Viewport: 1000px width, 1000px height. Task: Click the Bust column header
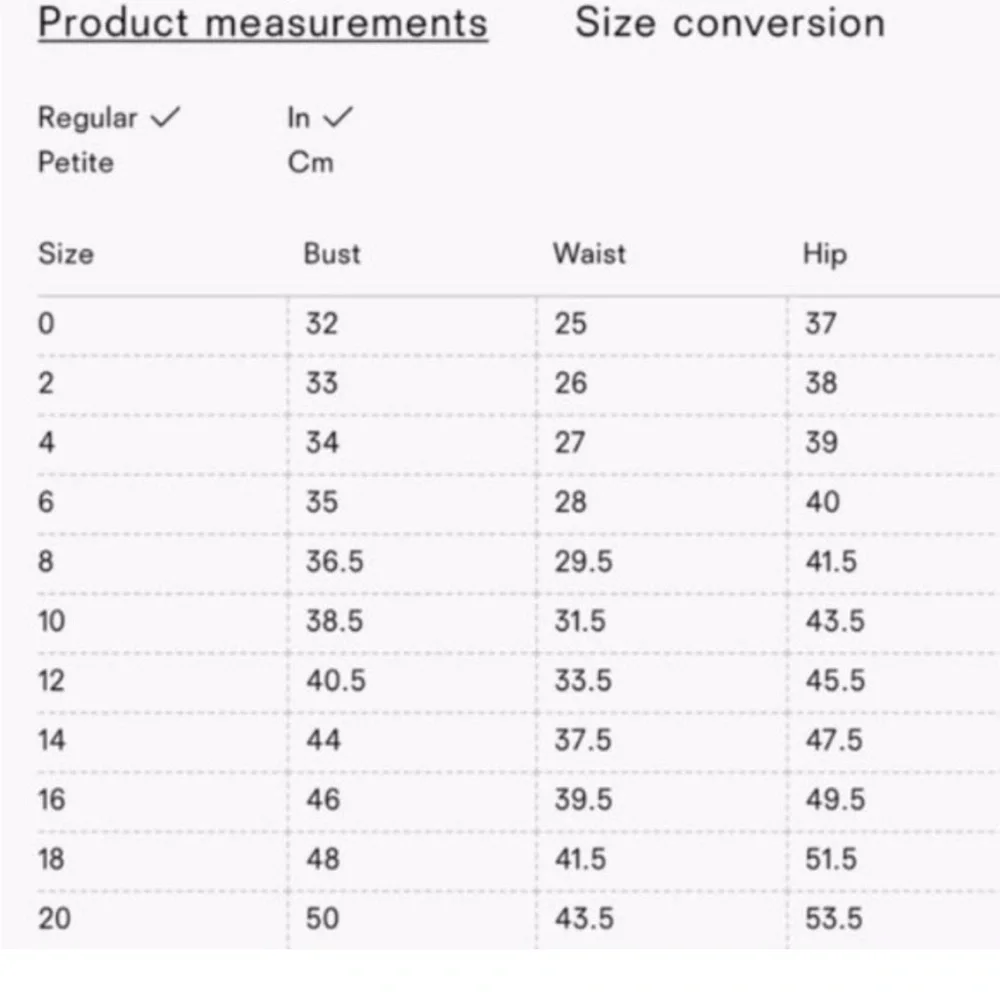[332, 254]
